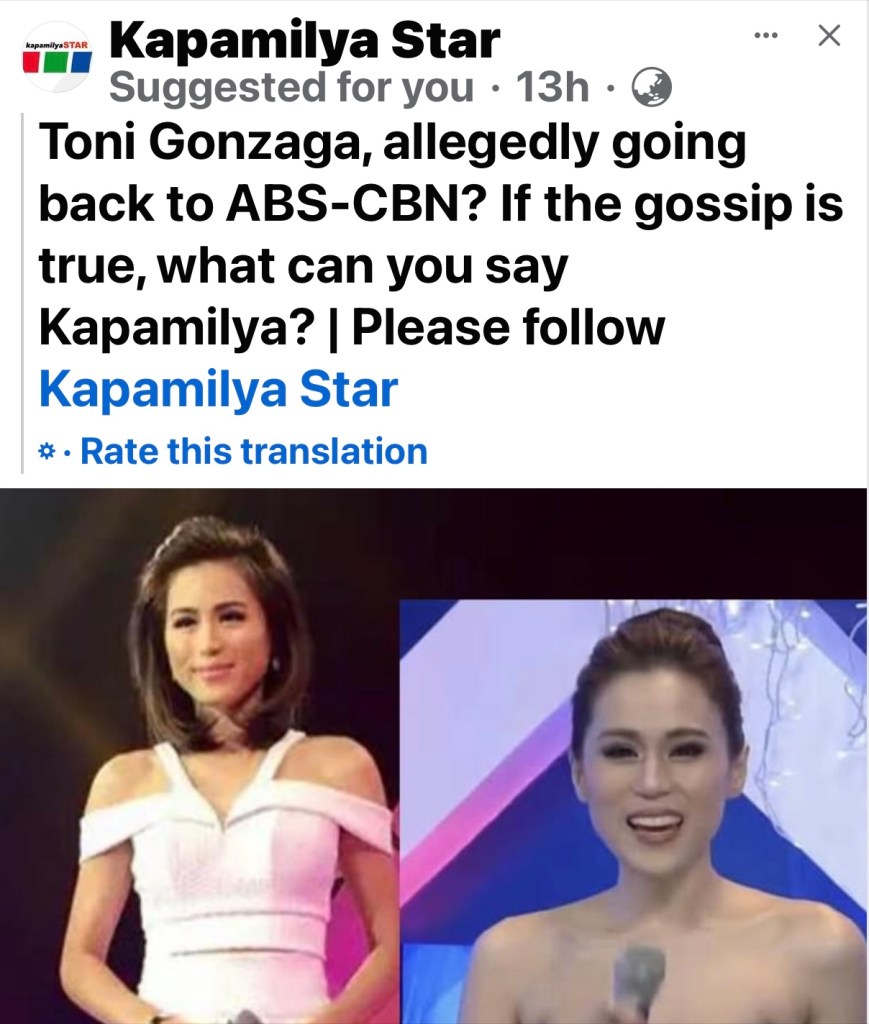Image resolution: width=869 pixels, height=1024 pixels.
Task: Open the three-dot post options menu
Action: (x=766, y=35)
